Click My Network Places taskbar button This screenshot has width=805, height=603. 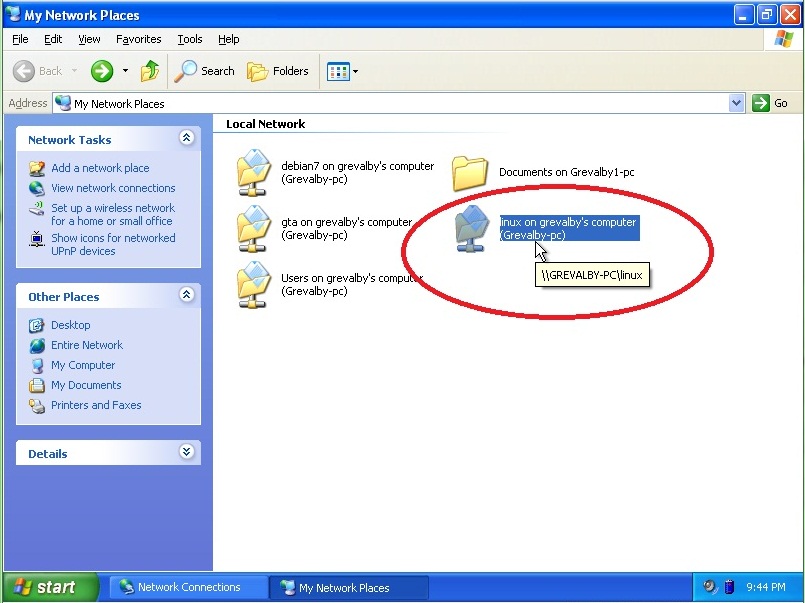(x=349, y=587)
